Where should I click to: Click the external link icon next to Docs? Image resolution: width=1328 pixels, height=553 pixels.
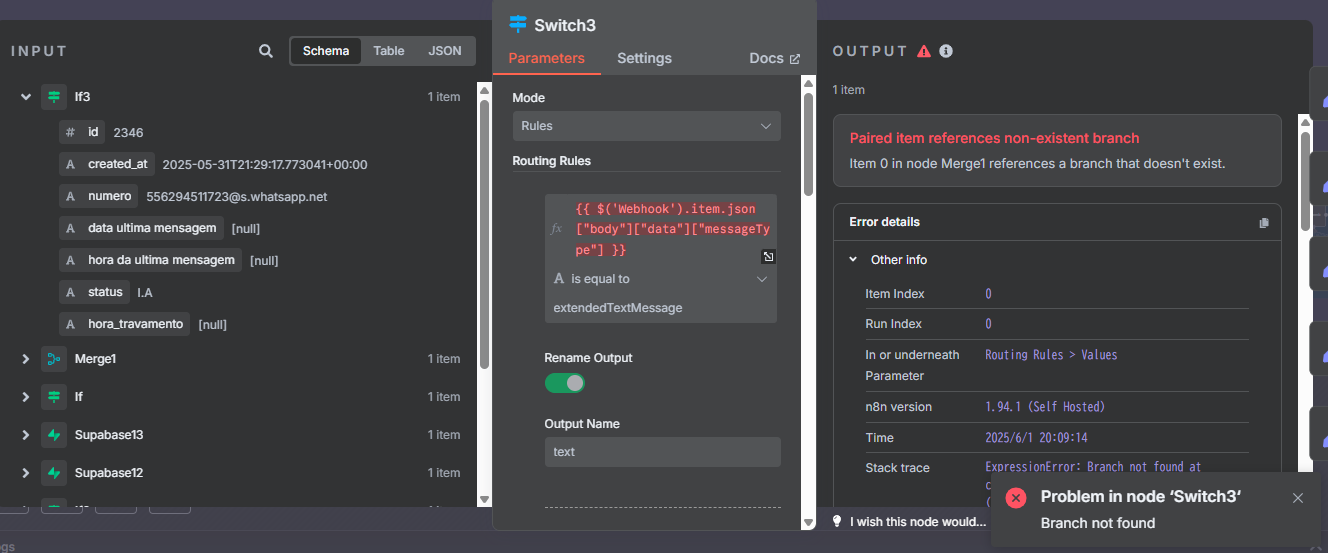point(795,59)
